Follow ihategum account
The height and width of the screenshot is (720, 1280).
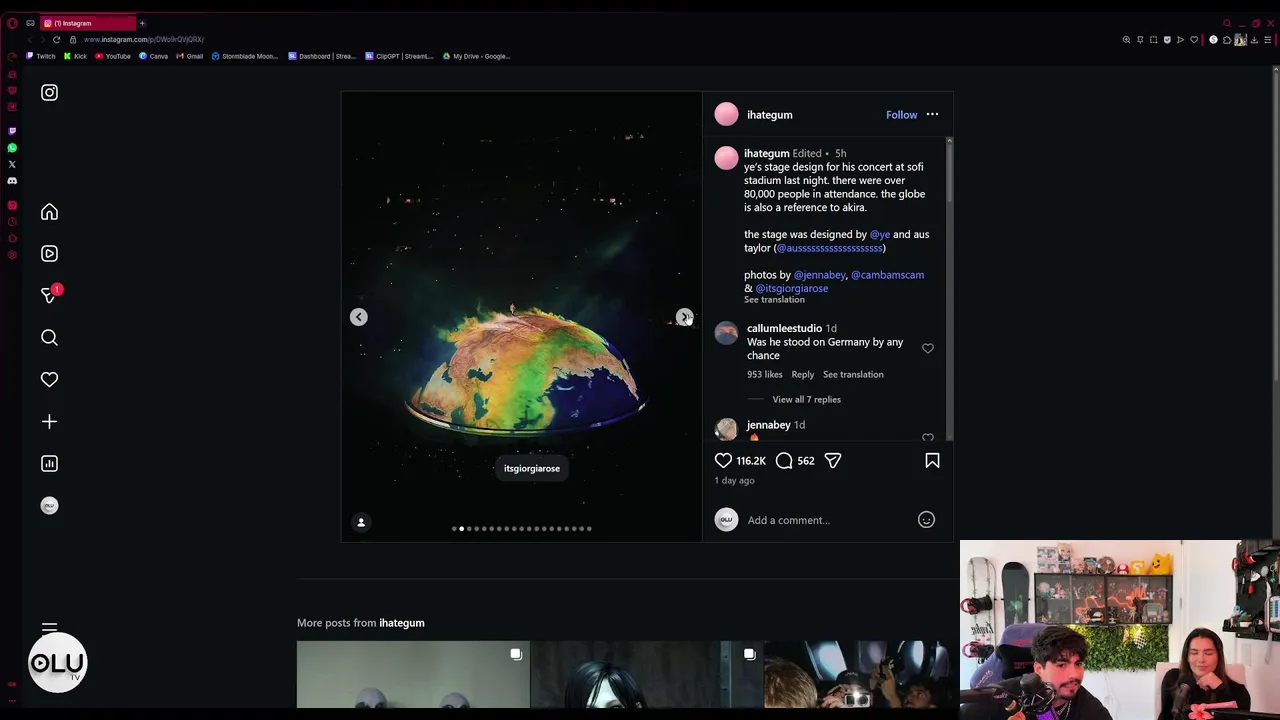[901, 115]
